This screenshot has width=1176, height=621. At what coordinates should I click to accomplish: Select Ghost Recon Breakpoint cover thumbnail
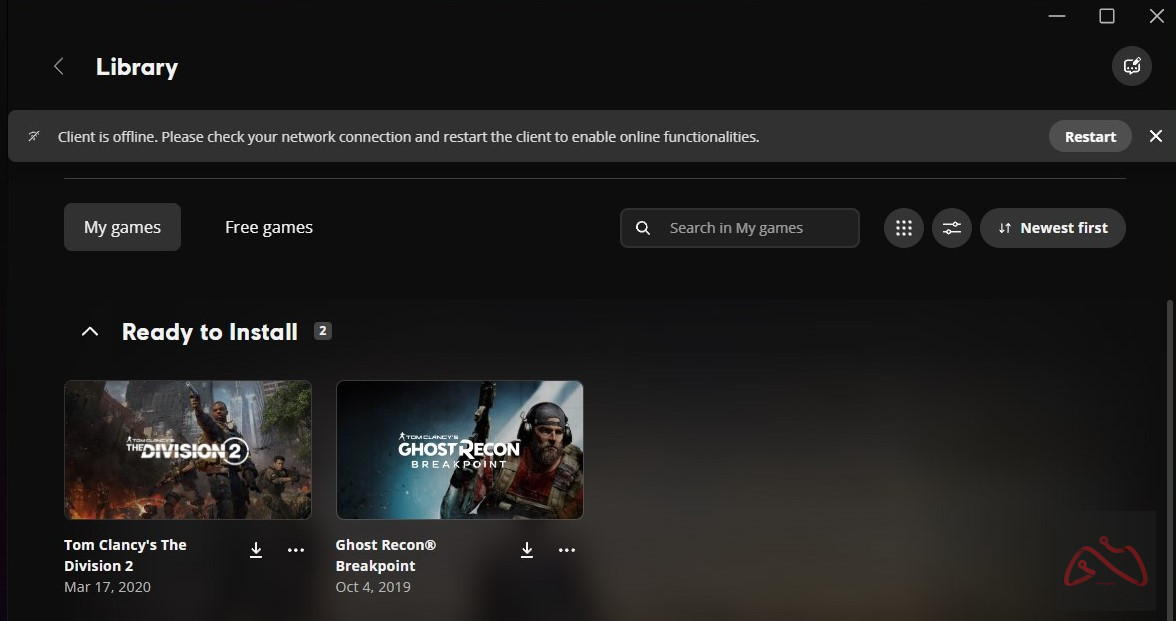tap(460, 450)
